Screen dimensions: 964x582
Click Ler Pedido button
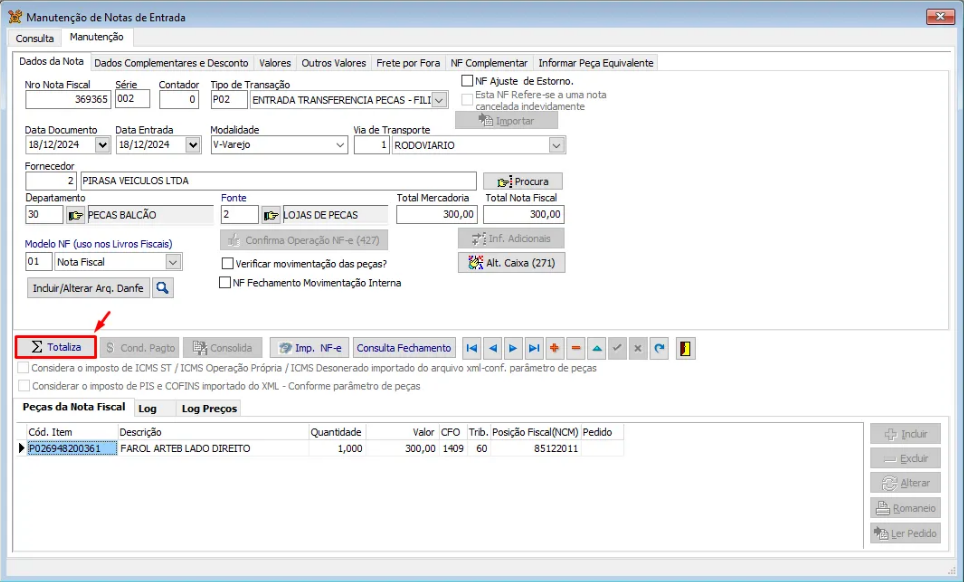point(906,533)
